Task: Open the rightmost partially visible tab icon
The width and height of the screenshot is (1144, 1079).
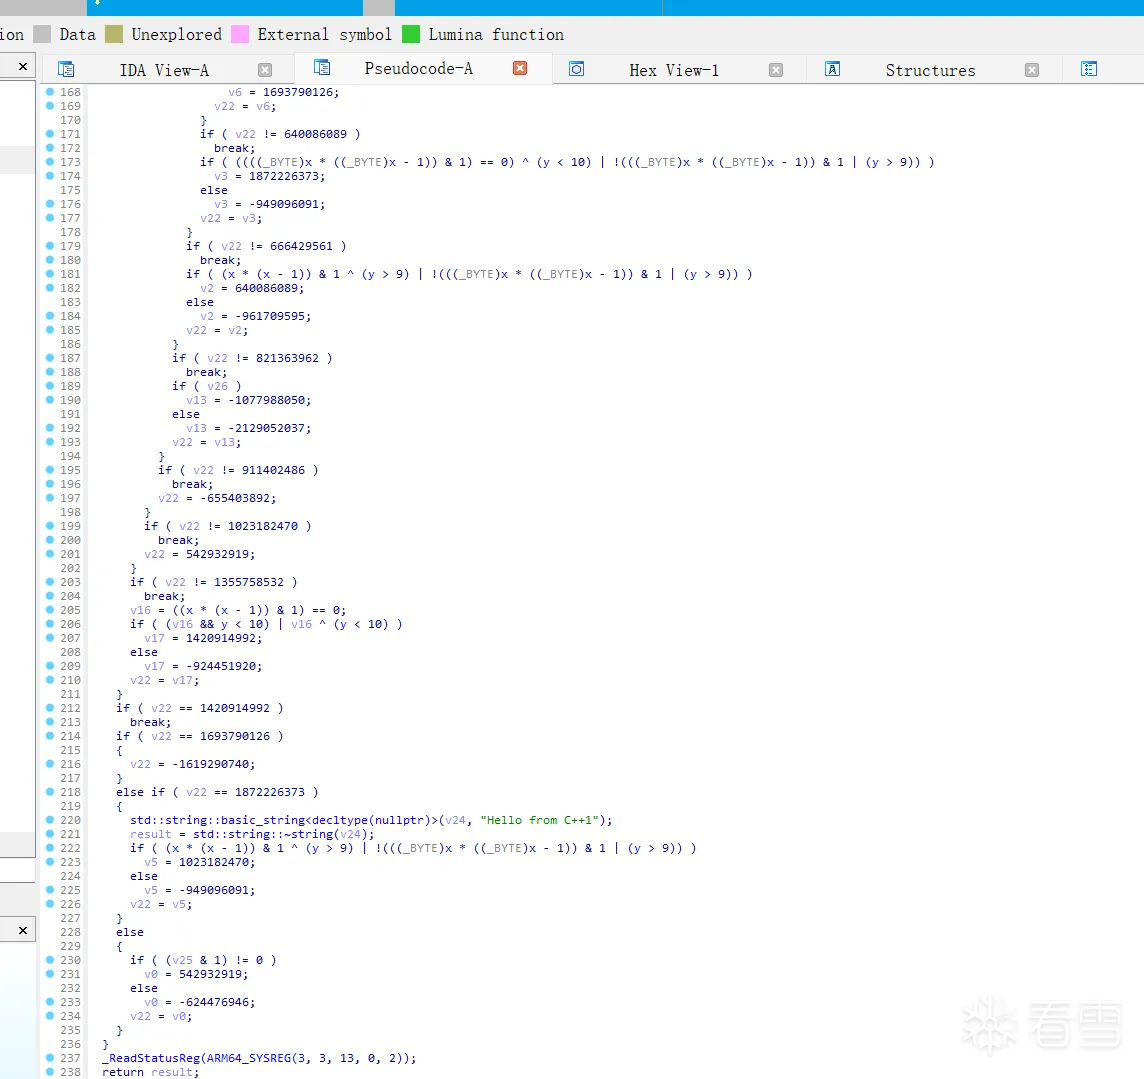Action: point(1089,69)
